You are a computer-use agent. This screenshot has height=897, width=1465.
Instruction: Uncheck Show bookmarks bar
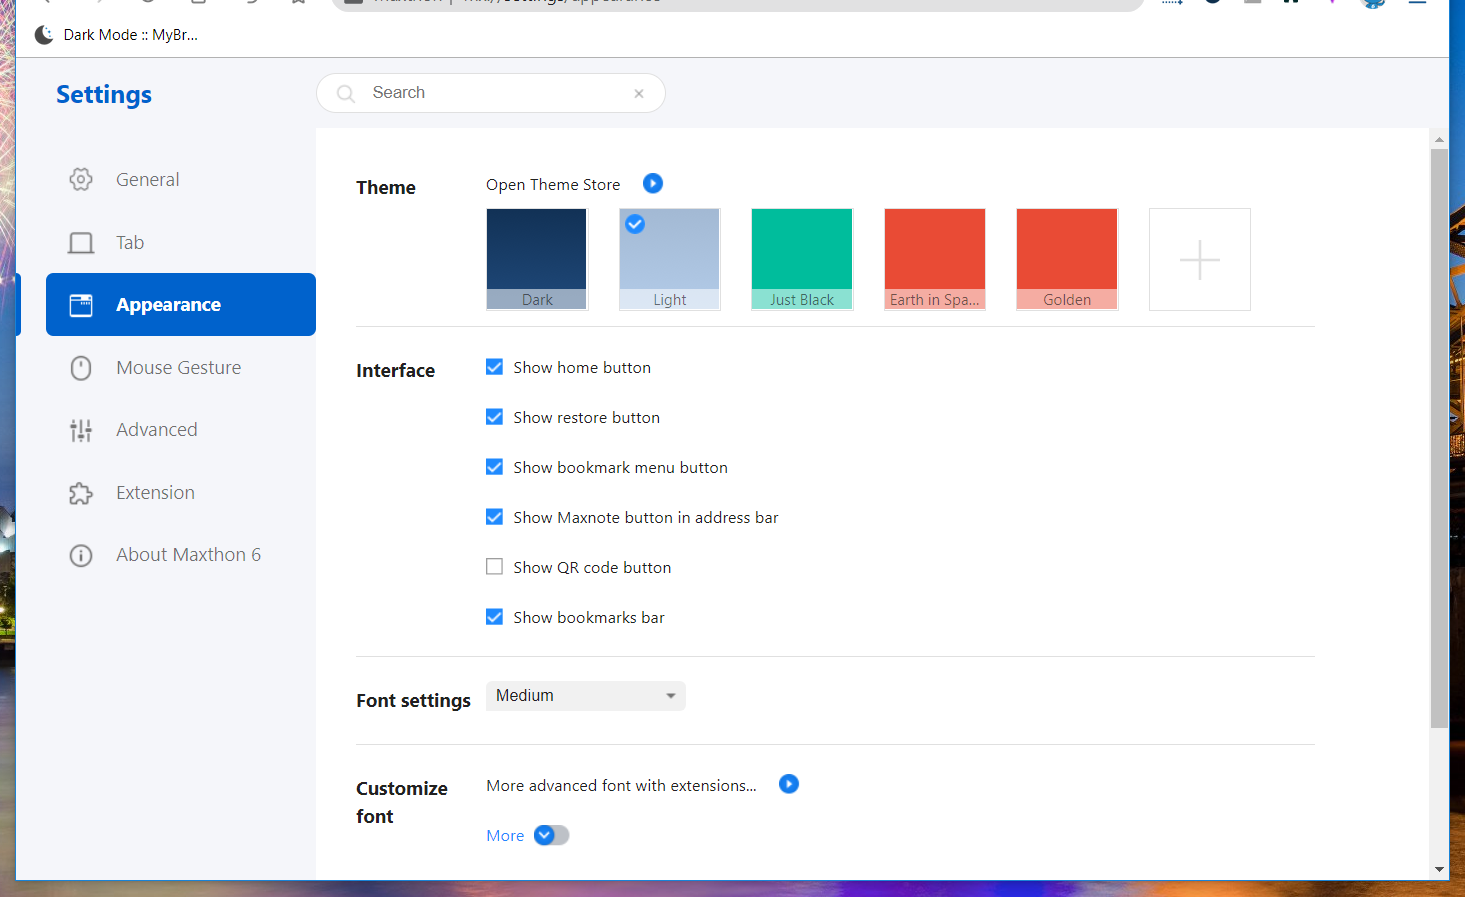(494, 616)
